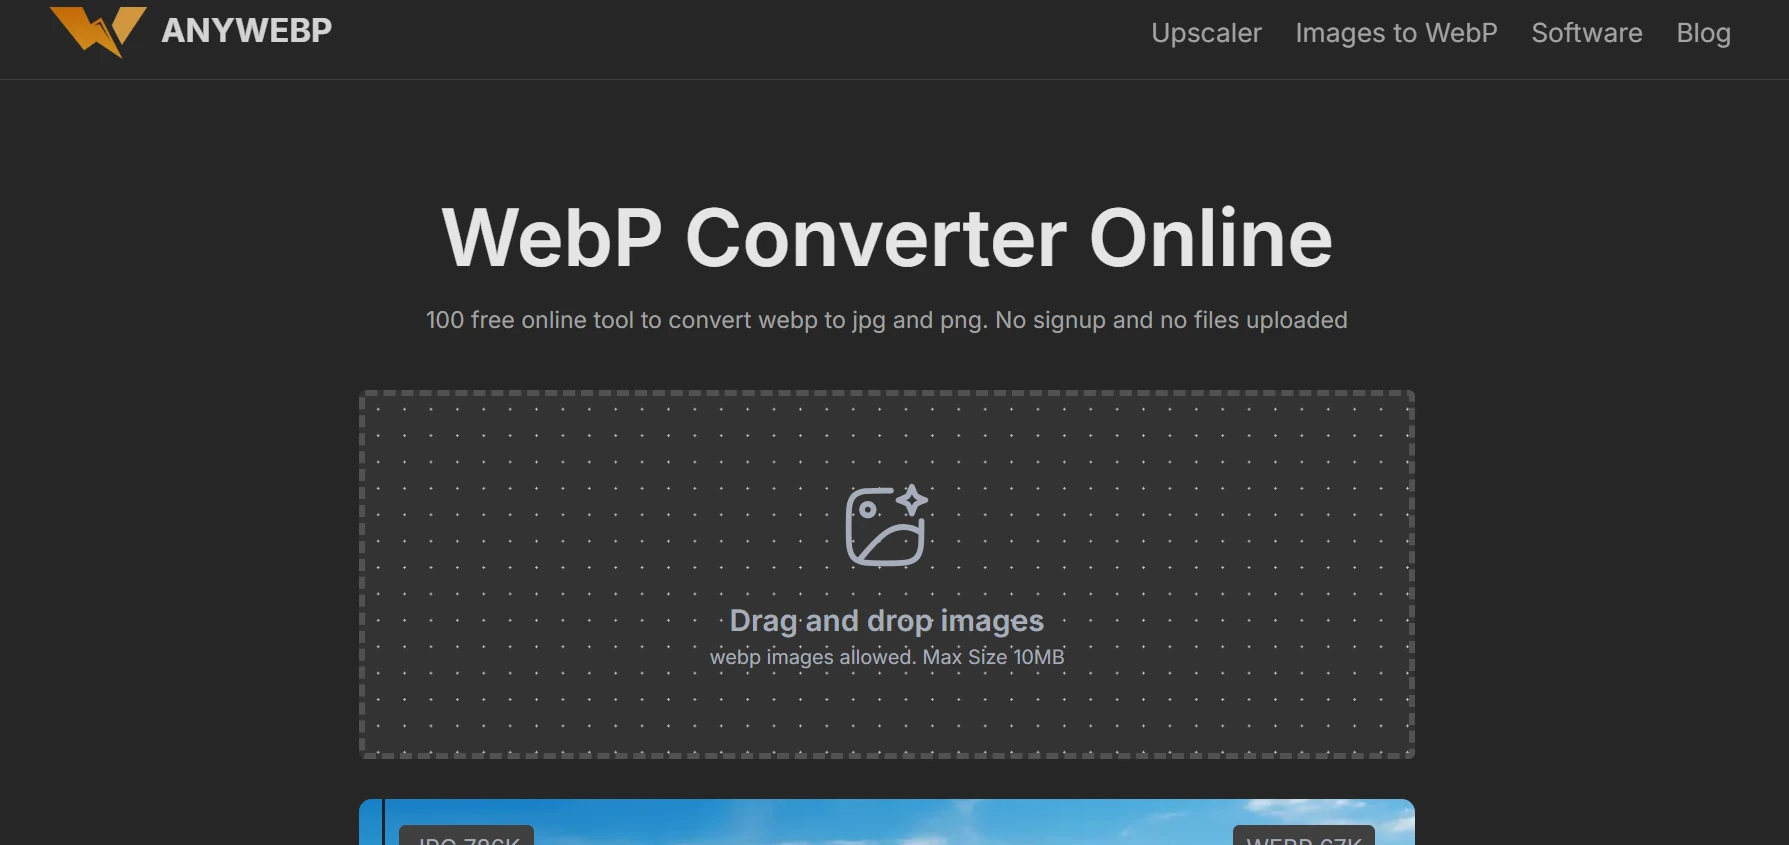
Task: Click the JPG size label on comparison image
Action: coord(466,836)
